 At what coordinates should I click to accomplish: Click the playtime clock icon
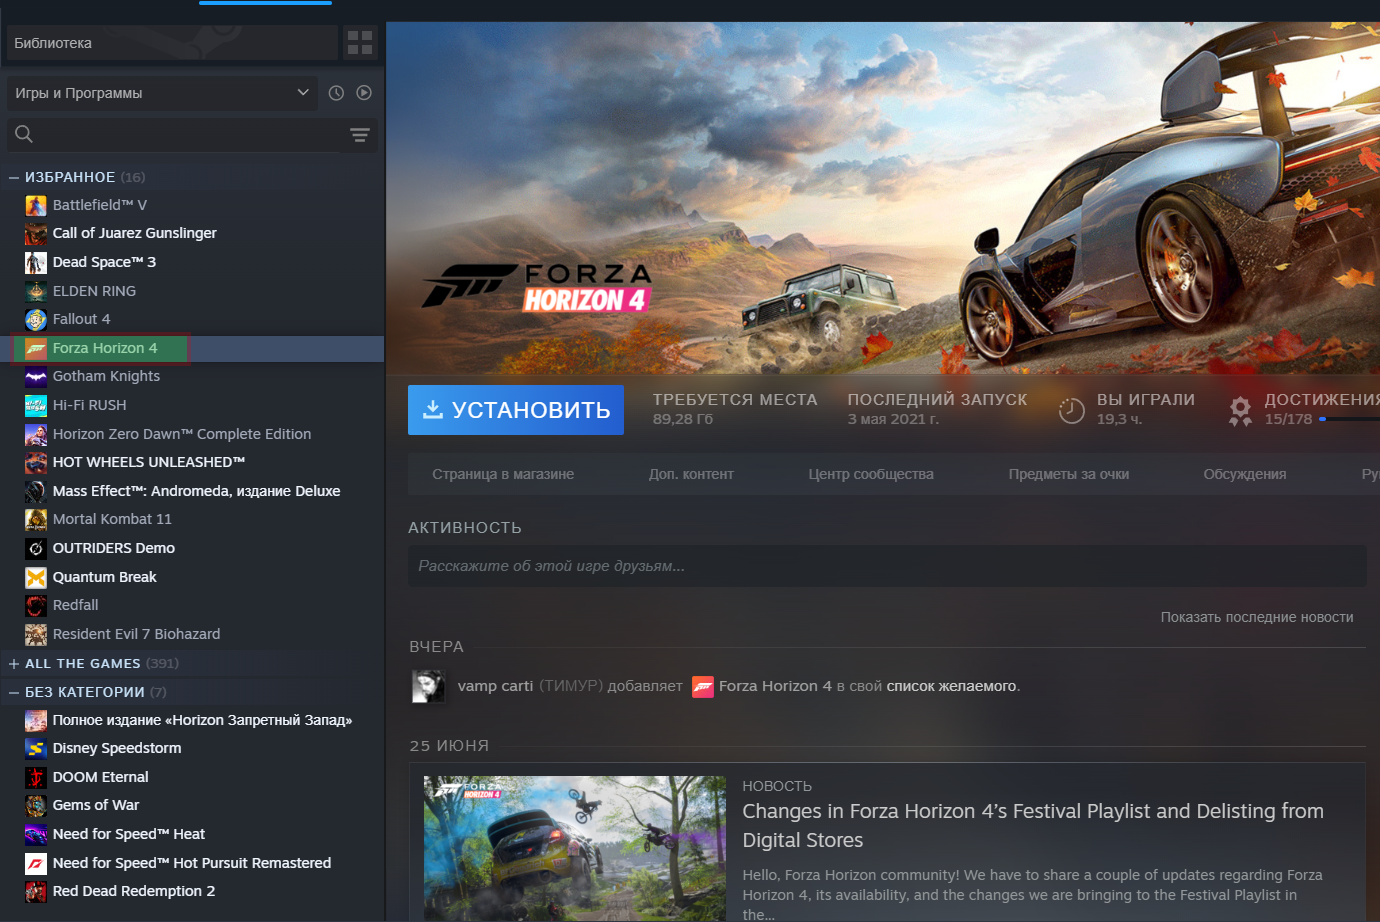pyautogui.click(x=1071, y=410)
